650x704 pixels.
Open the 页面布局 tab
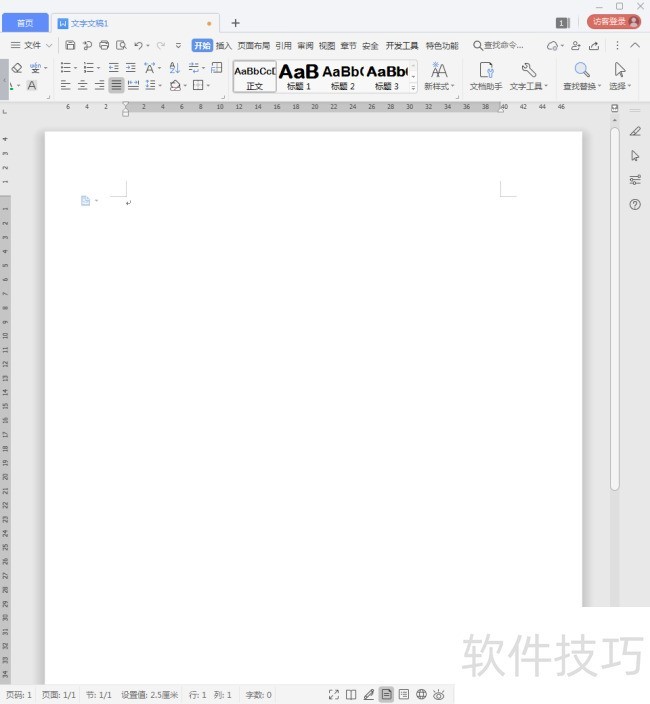pos(254,45)
